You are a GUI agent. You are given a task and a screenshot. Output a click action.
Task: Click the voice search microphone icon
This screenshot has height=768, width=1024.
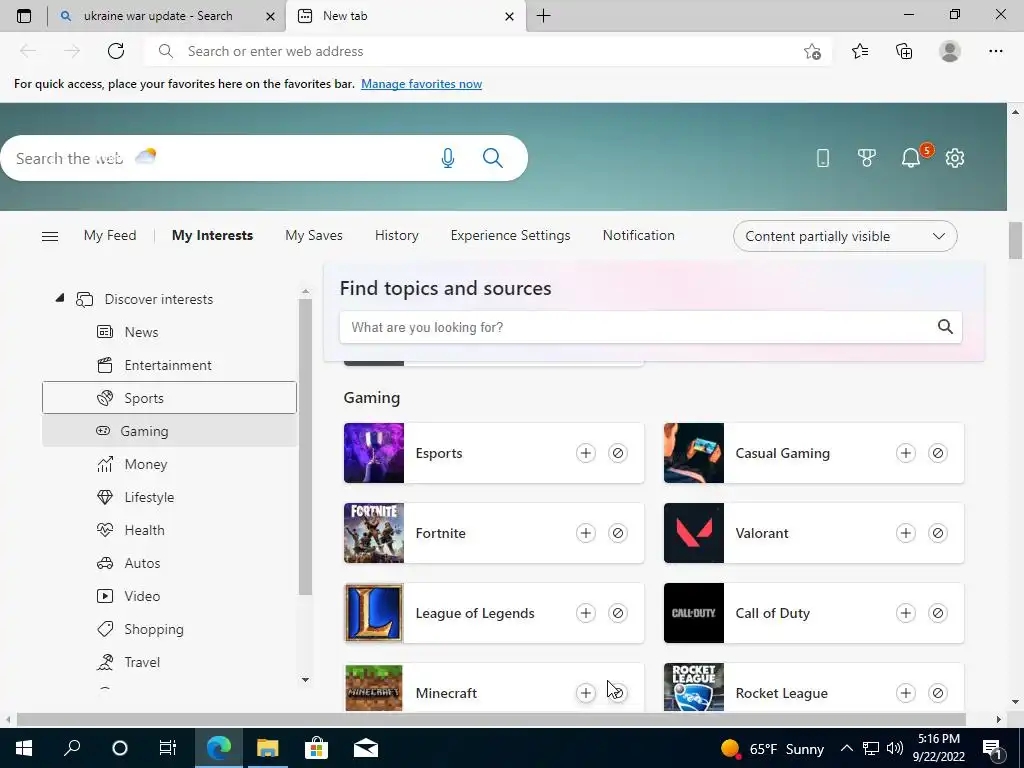(447, 158)
